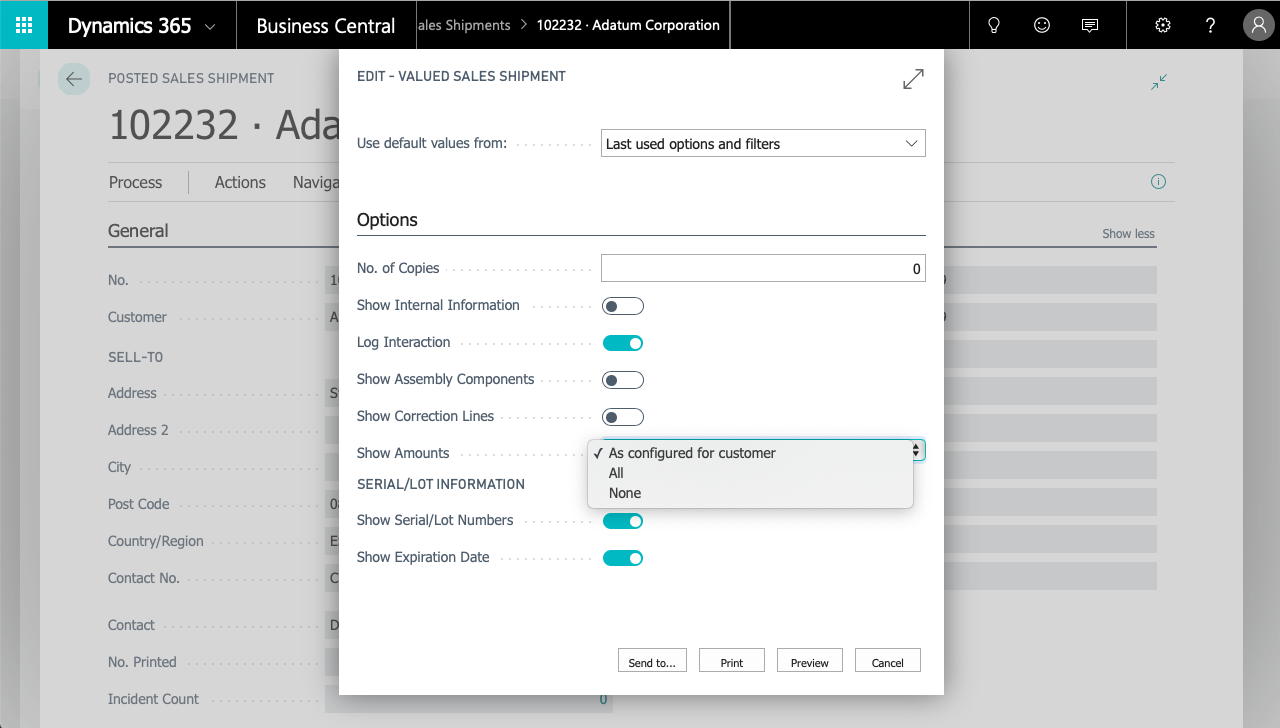Screen dimensions: 1280x728
Task: Click the message/chat icon in top bar
Action: point(1089,24)
